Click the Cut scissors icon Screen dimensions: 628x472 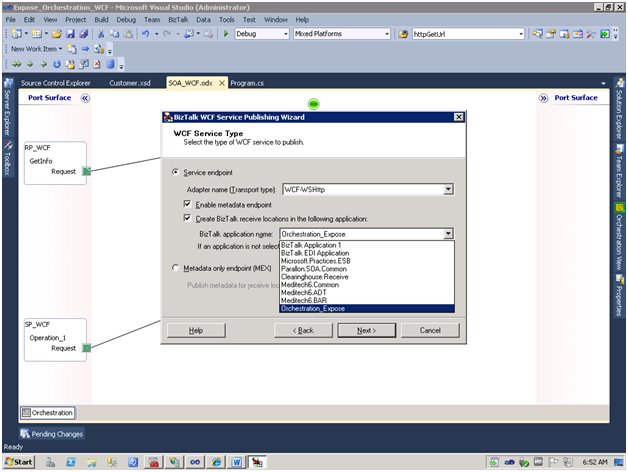[101, 34]
